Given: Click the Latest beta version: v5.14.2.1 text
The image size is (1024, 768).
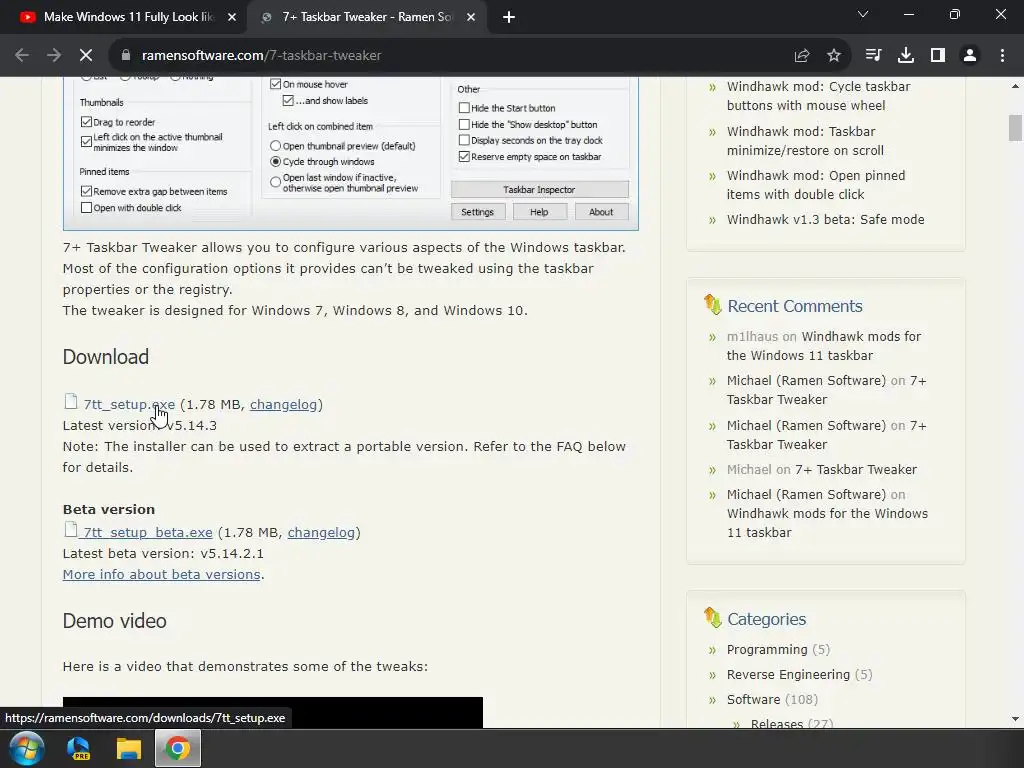Looking at the screenshot, I should pos(163,553).
